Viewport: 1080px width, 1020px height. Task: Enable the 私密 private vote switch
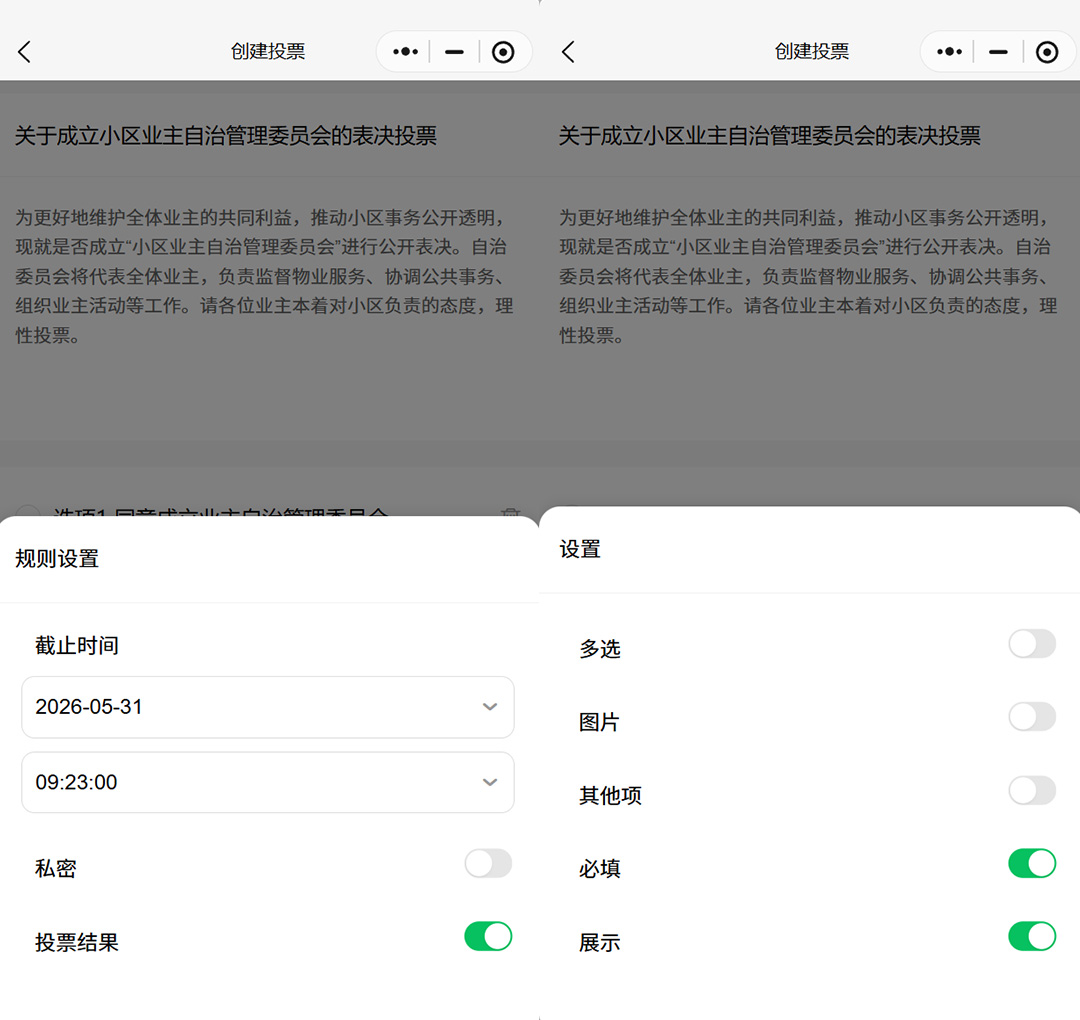[488, 864]
